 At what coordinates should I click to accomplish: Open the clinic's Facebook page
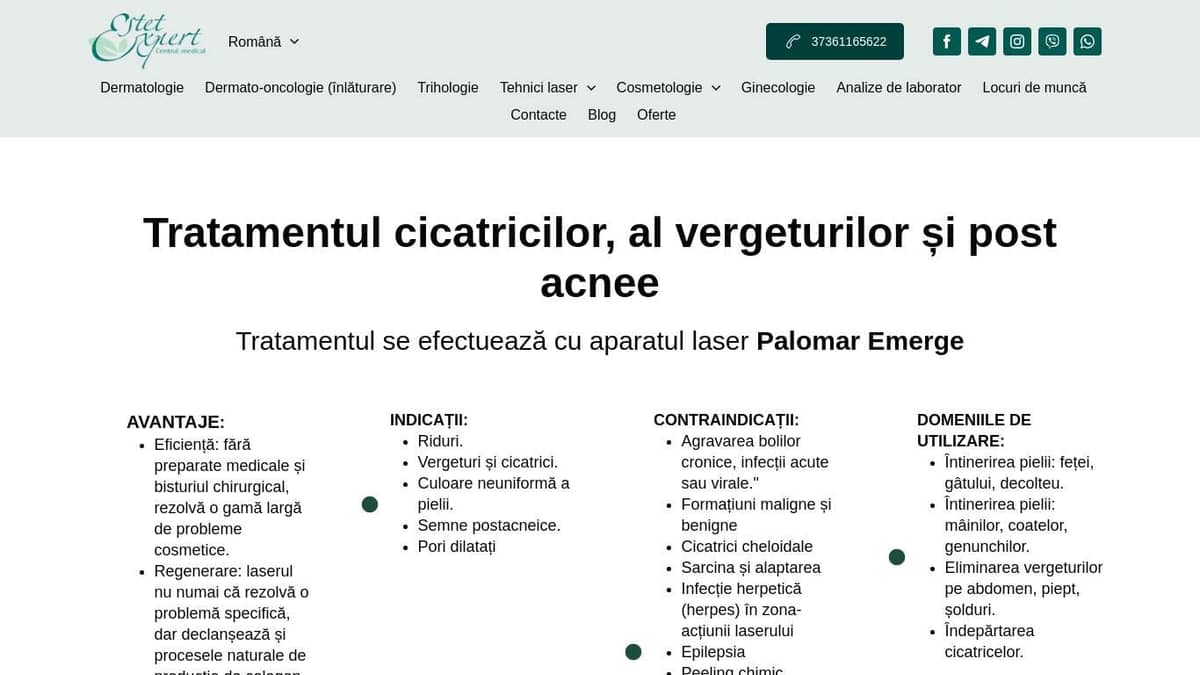click(946, 41)
